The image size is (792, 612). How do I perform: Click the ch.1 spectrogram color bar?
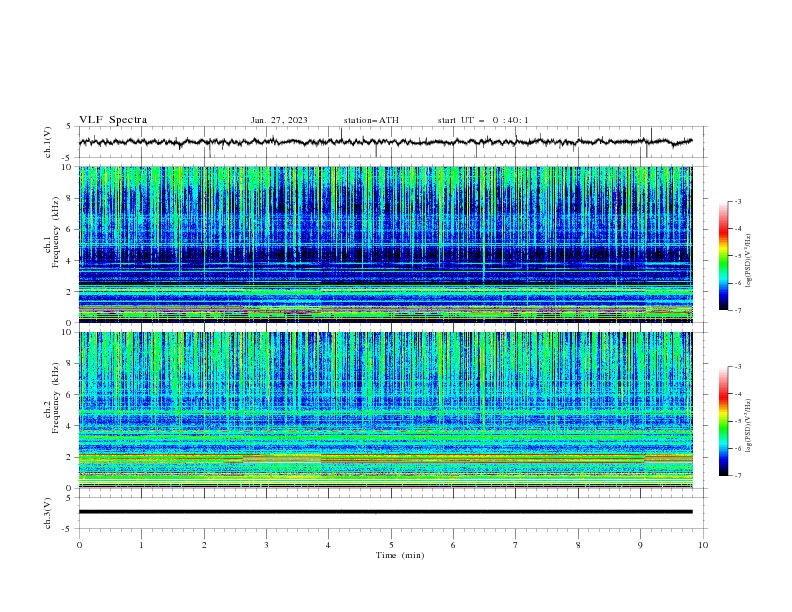click(x=723, y=256)
